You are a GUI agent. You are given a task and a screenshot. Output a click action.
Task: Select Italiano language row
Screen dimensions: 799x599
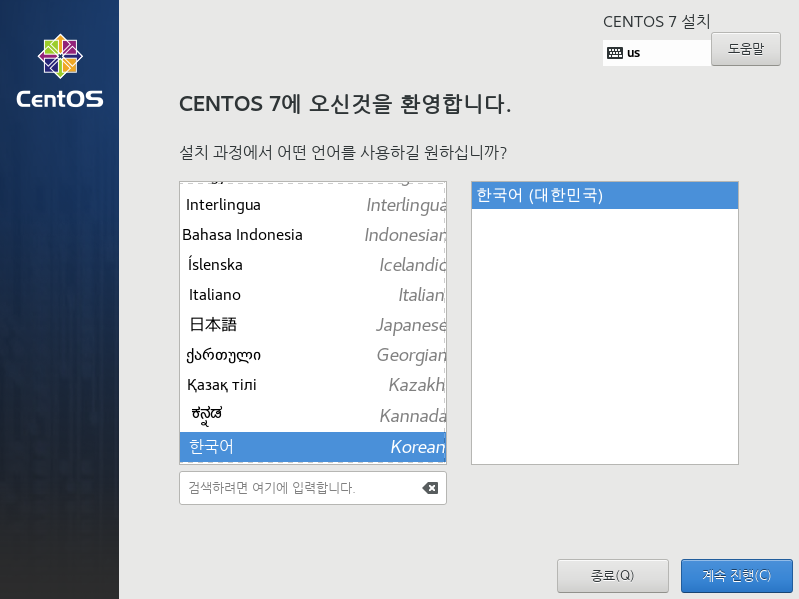313,295
